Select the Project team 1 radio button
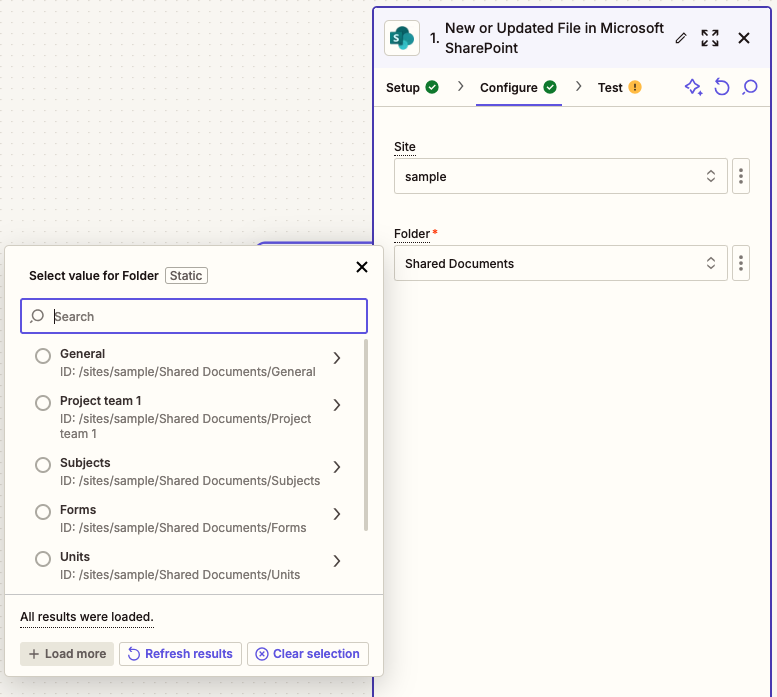This screenshot has height=697, width=777. click(x=43, y=403)
